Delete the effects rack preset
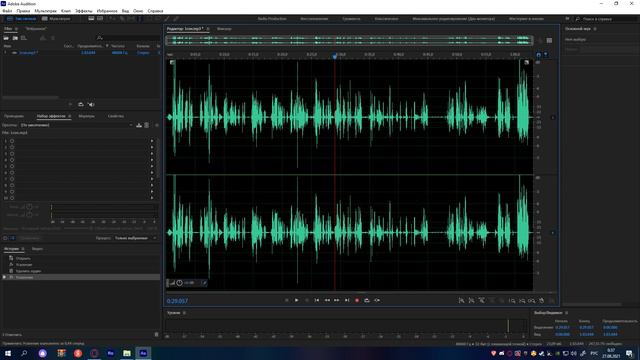 (147, 125)
